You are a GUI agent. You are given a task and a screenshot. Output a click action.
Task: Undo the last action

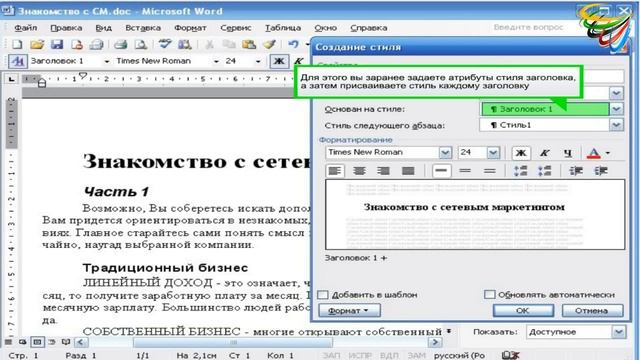[x=292, y=44]
